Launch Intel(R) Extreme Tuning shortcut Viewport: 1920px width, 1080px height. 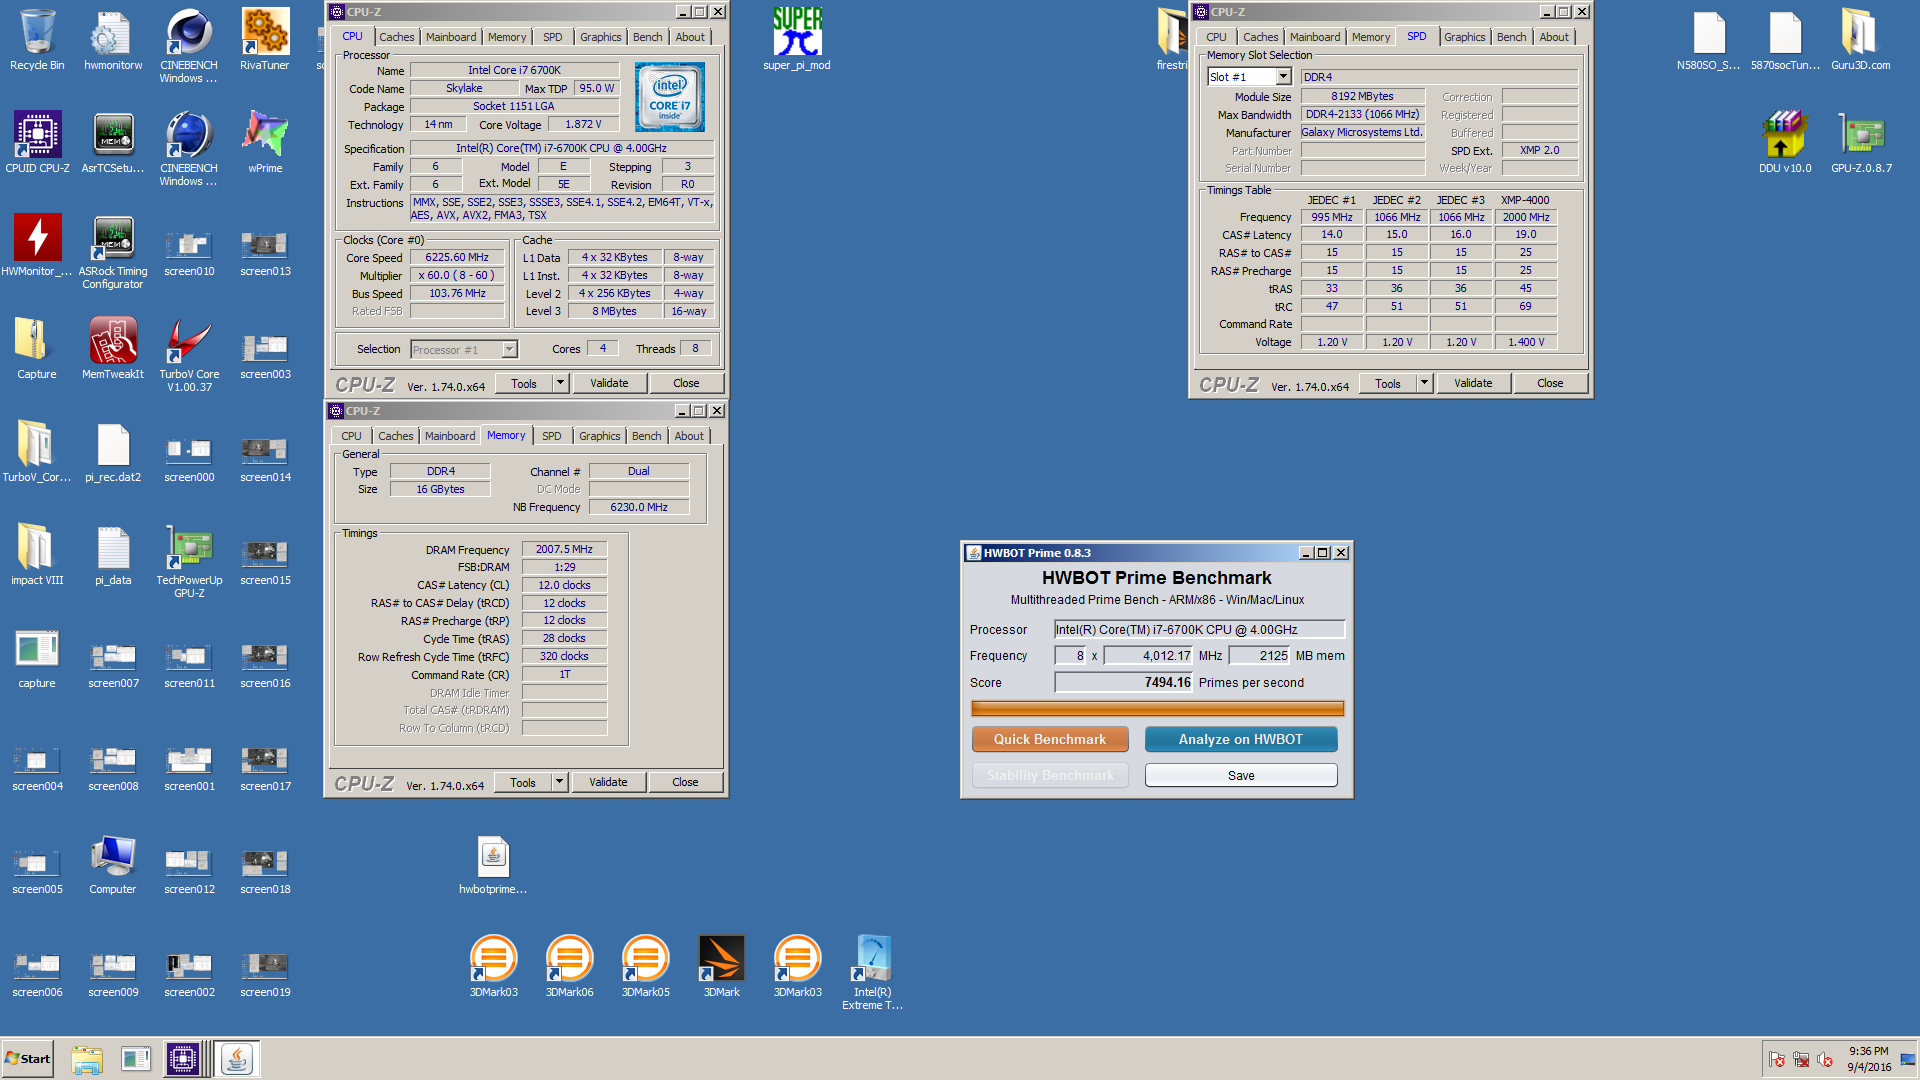pos(873,973)
